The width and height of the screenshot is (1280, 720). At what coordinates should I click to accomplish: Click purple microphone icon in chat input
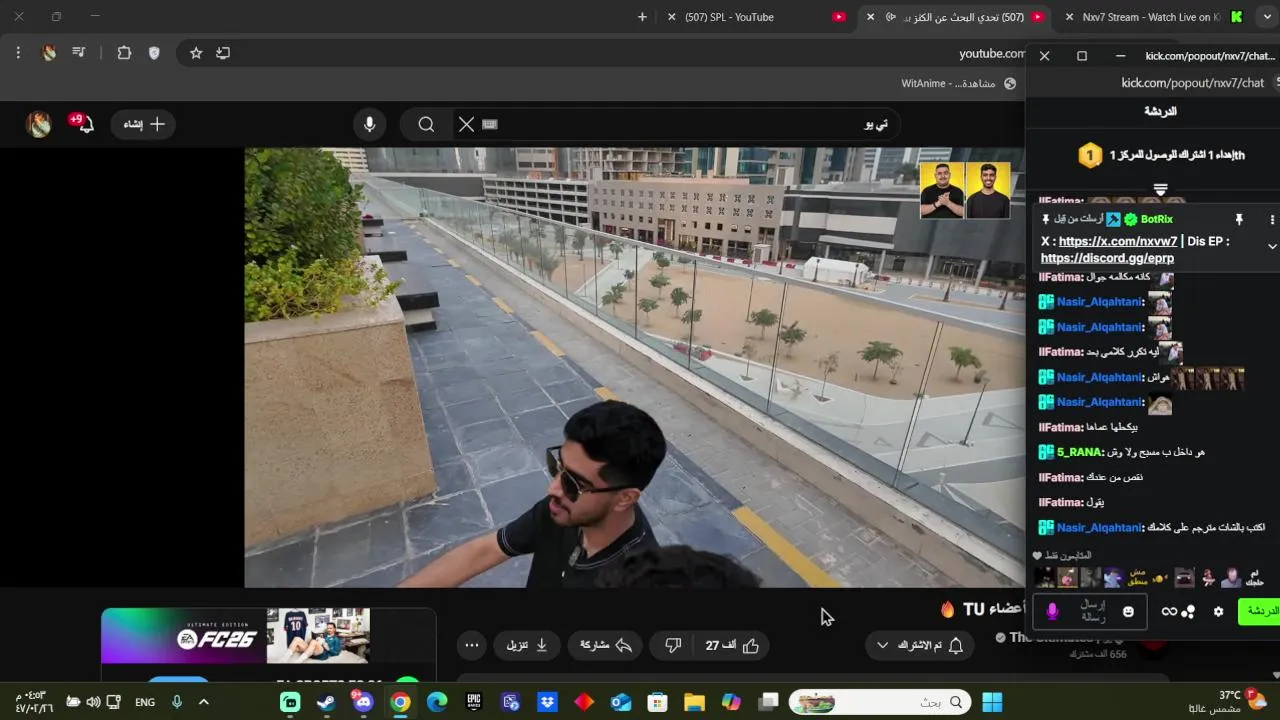point(1052,611)
